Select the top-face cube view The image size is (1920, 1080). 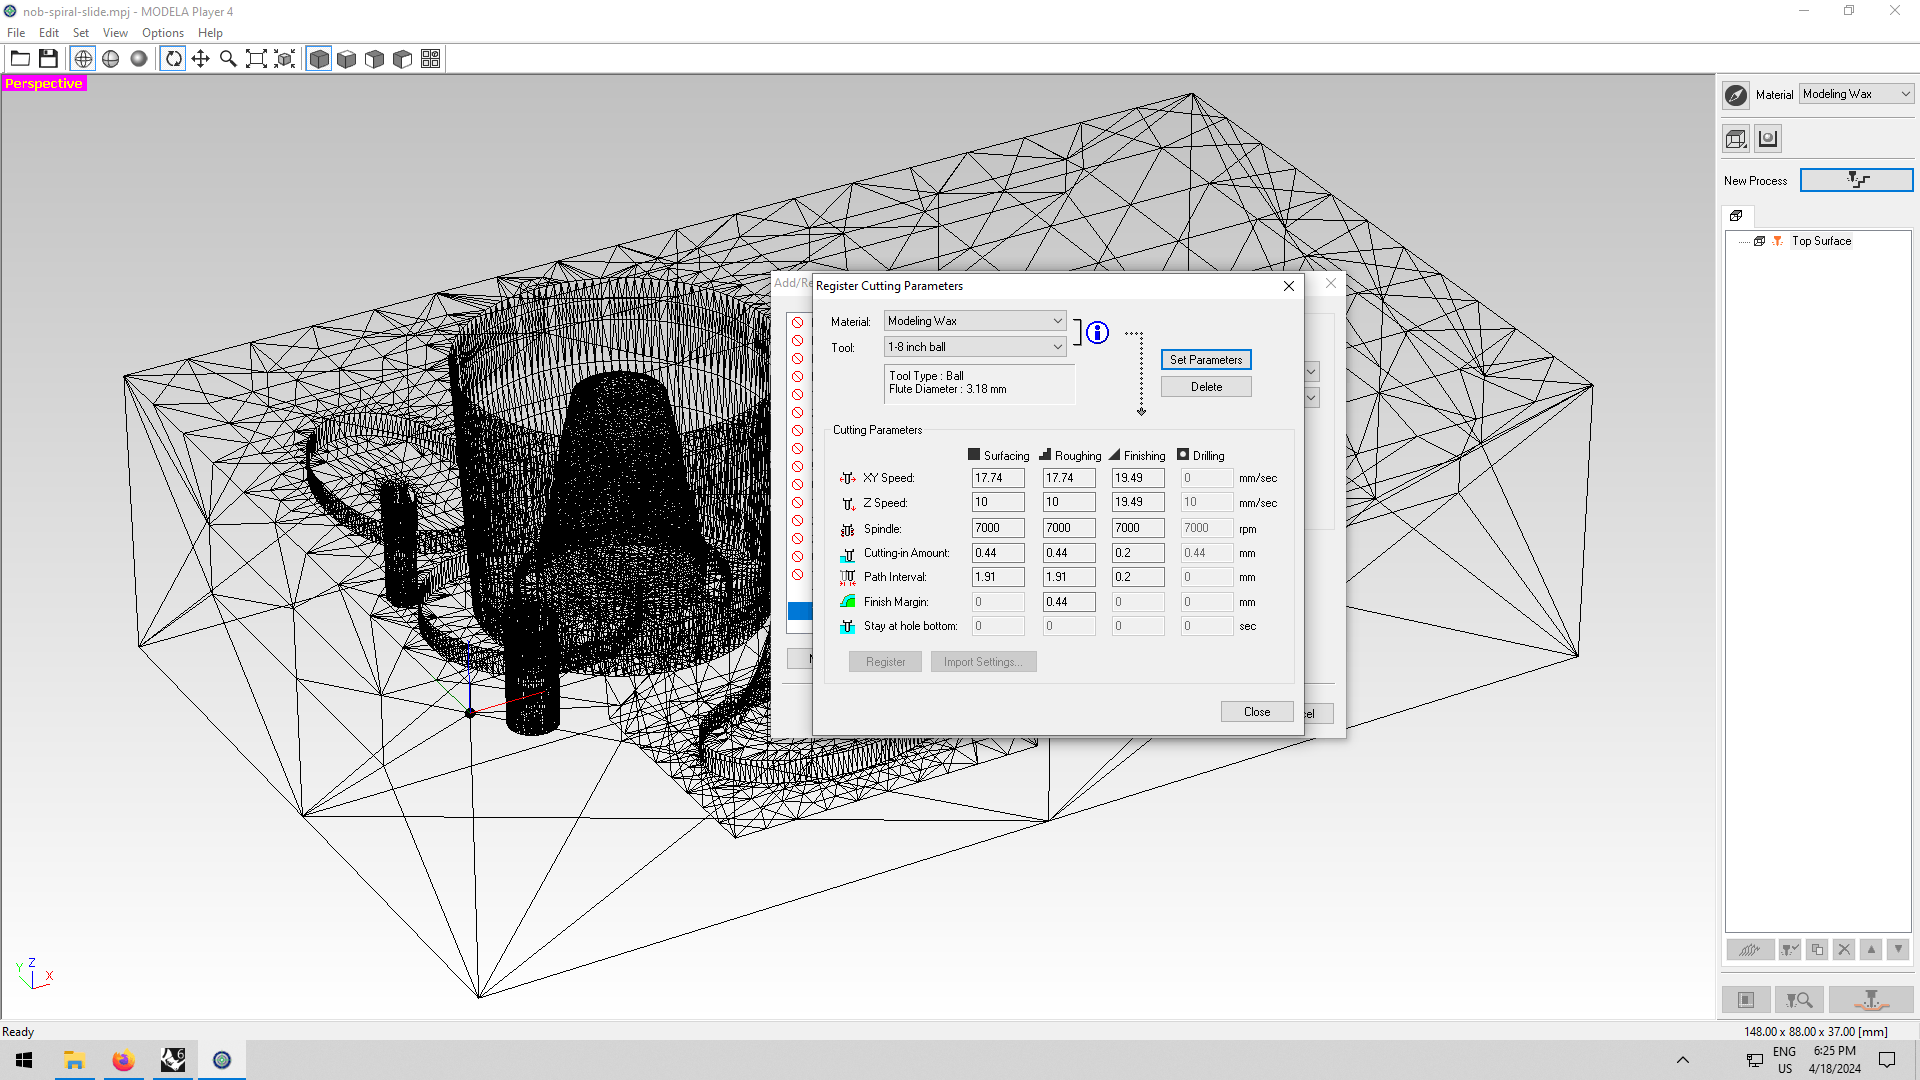347,59
